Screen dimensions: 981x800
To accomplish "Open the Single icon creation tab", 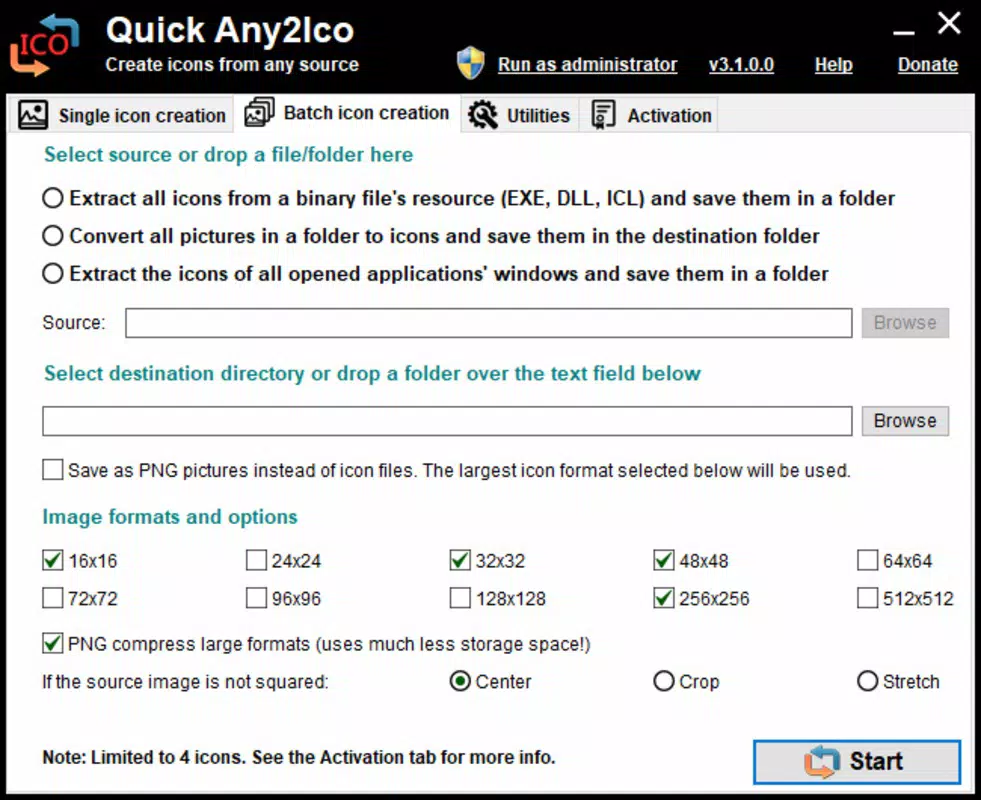I will [121, 115].
